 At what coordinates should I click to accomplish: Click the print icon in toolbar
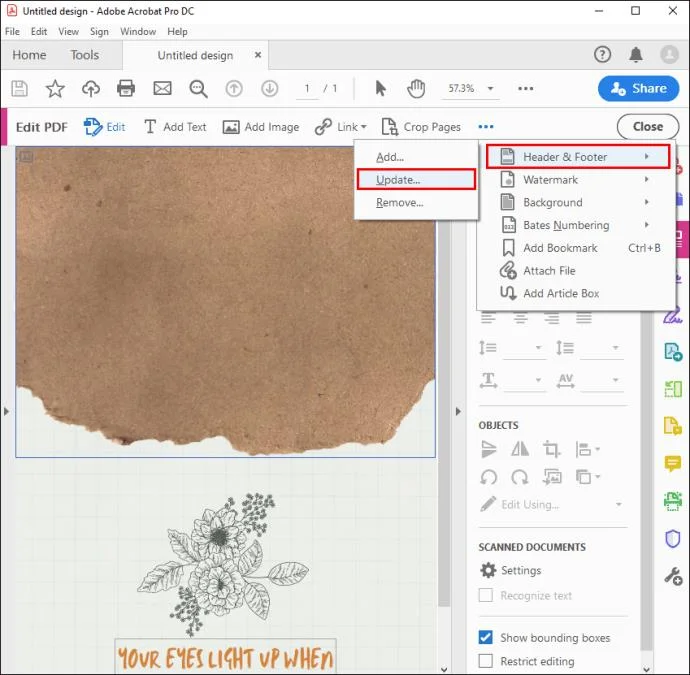tap(126, 88)
